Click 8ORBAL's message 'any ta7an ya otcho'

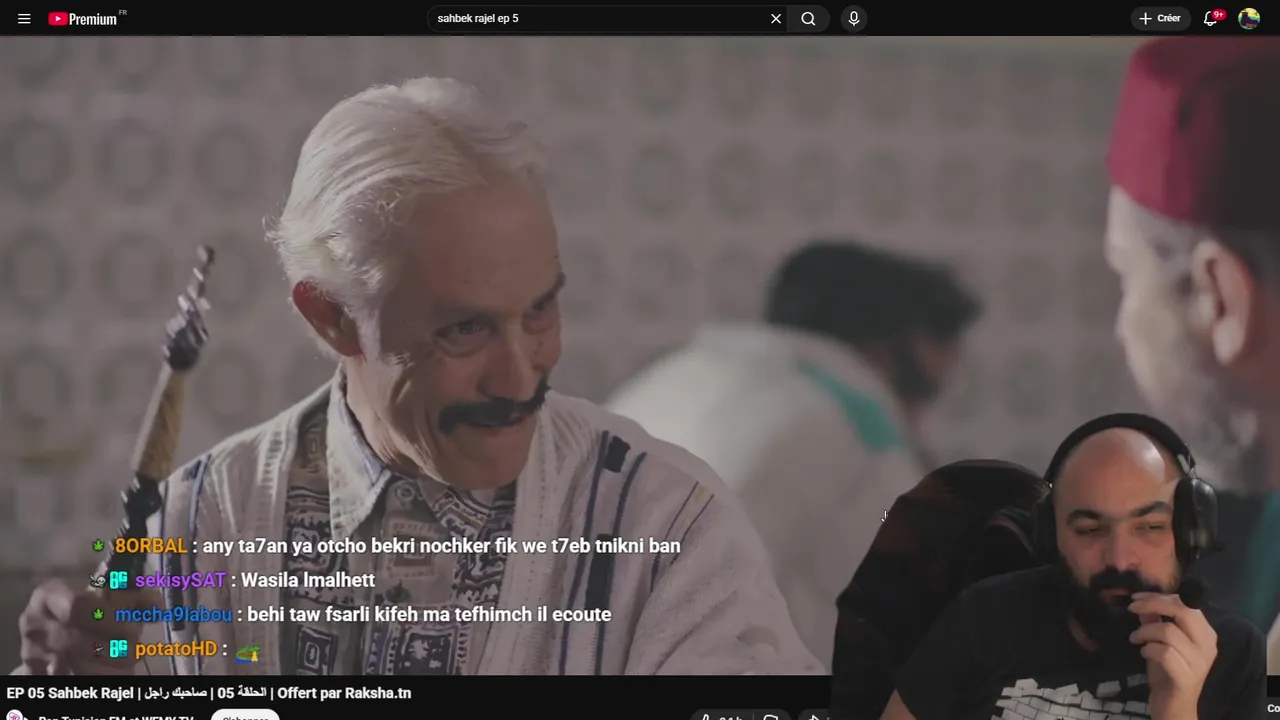(441, 546)
